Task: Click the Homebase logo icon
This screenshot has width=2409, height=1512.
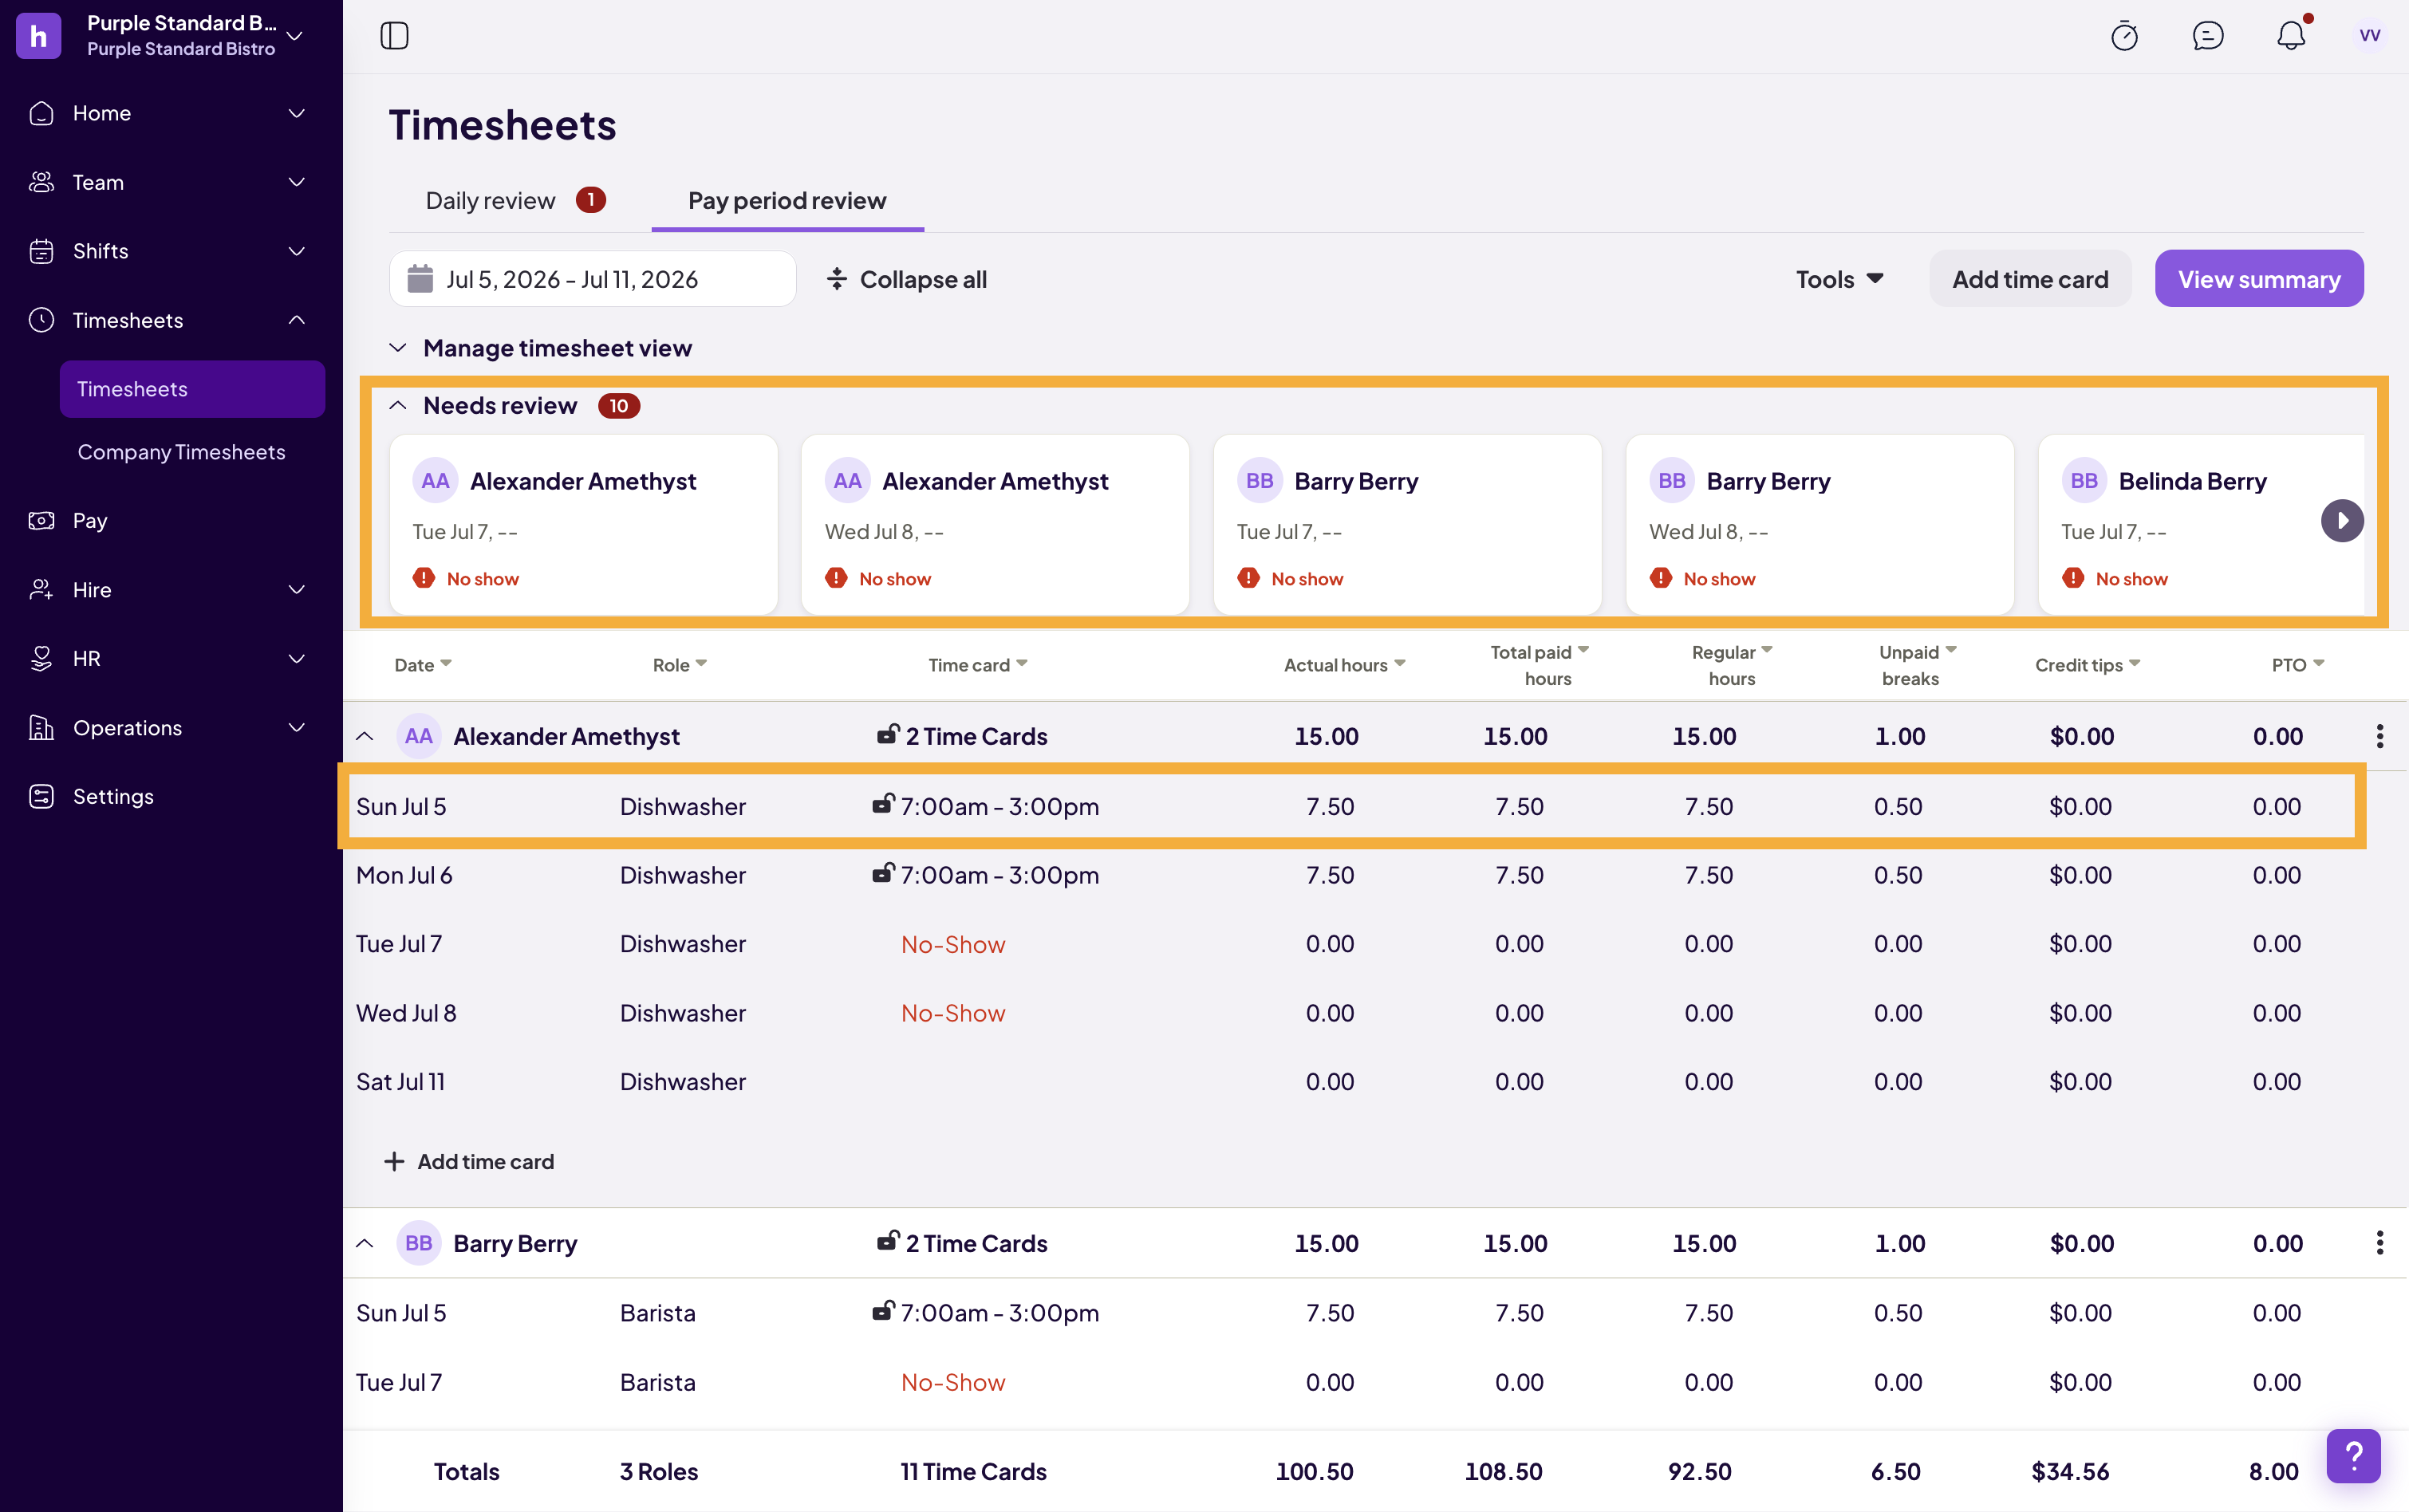Action: tap(39, 36)
